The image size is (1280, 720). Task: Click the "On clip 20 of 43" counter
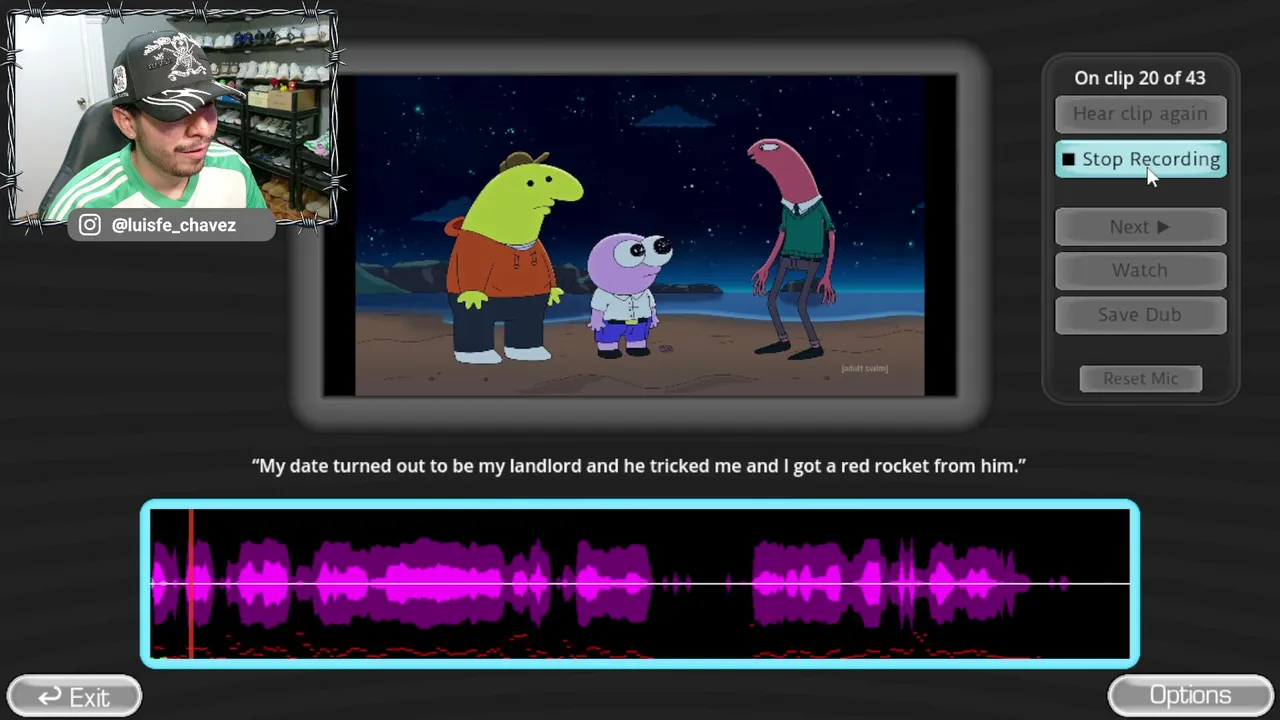click(1140, 78)
